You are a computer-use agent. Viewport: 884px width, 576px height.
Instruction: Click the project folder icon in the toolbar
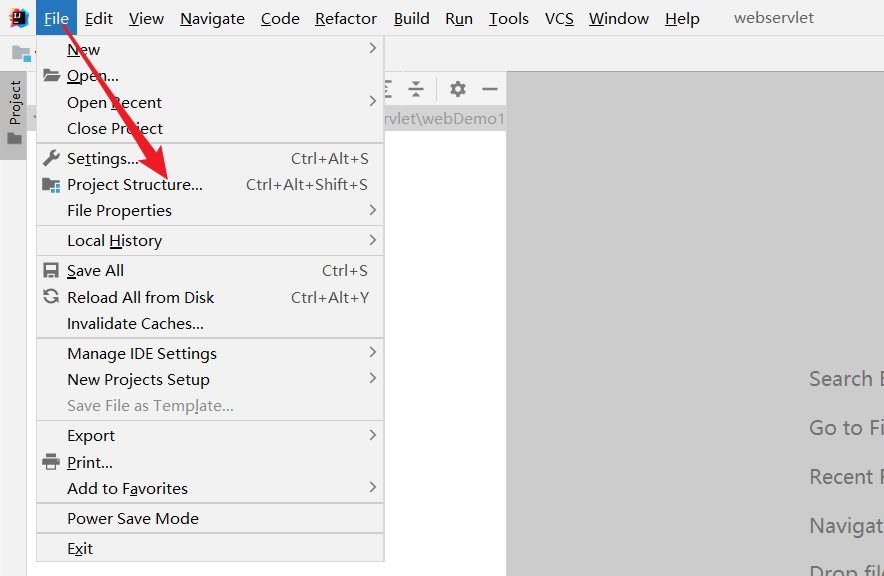pyautogui.click(x=21, y=54)
